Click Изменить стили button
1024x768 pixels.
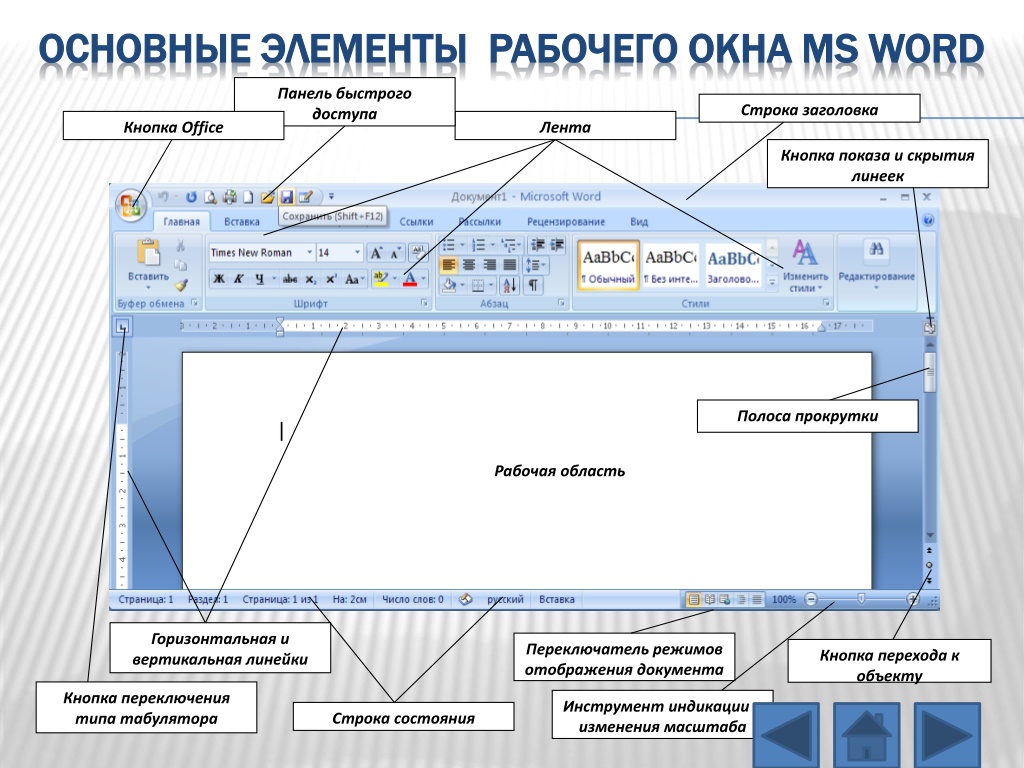[x=805, y=266]
